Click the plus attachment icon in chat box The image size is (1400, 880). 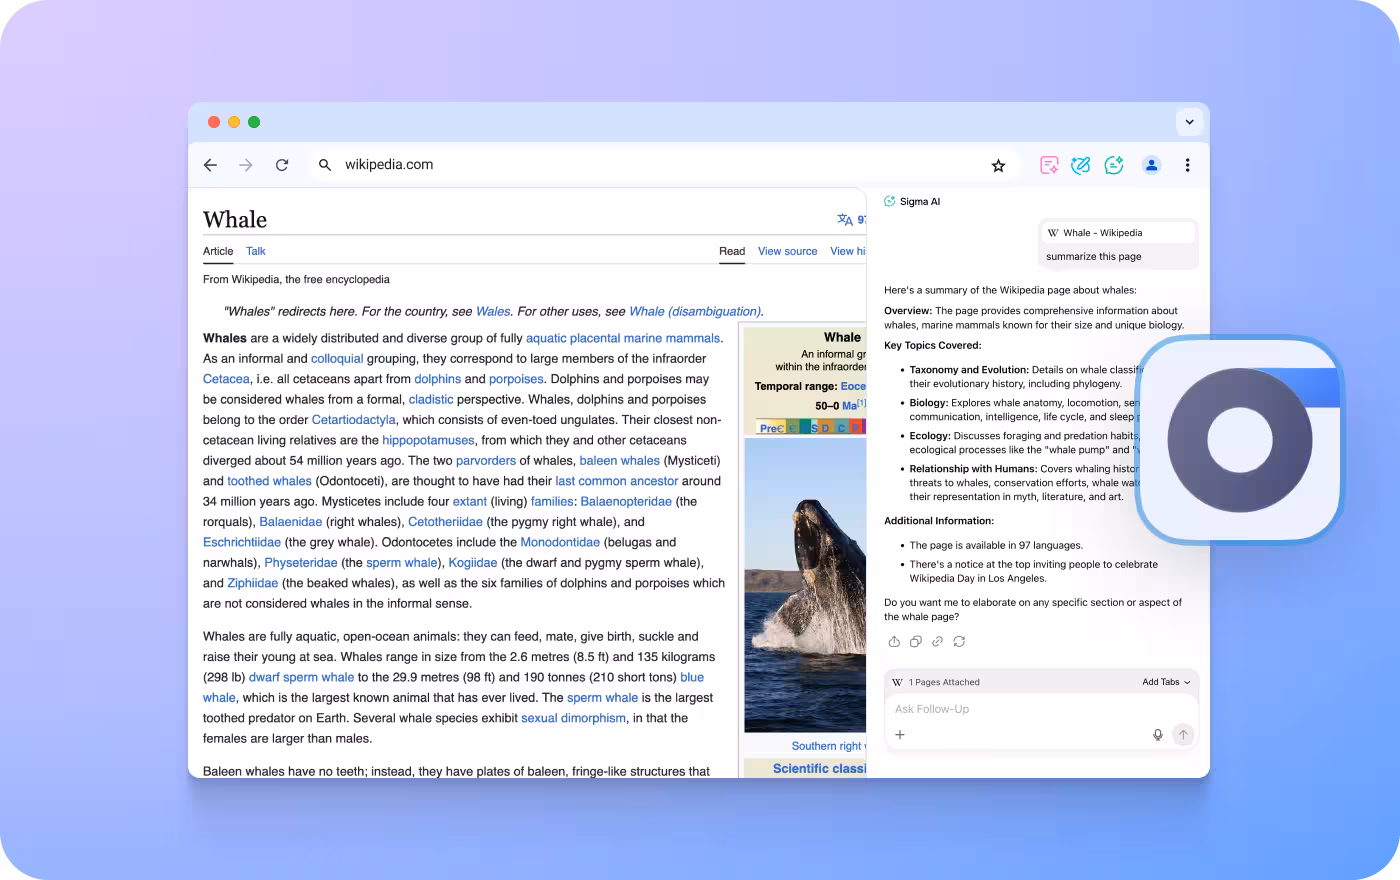point(900,735)
